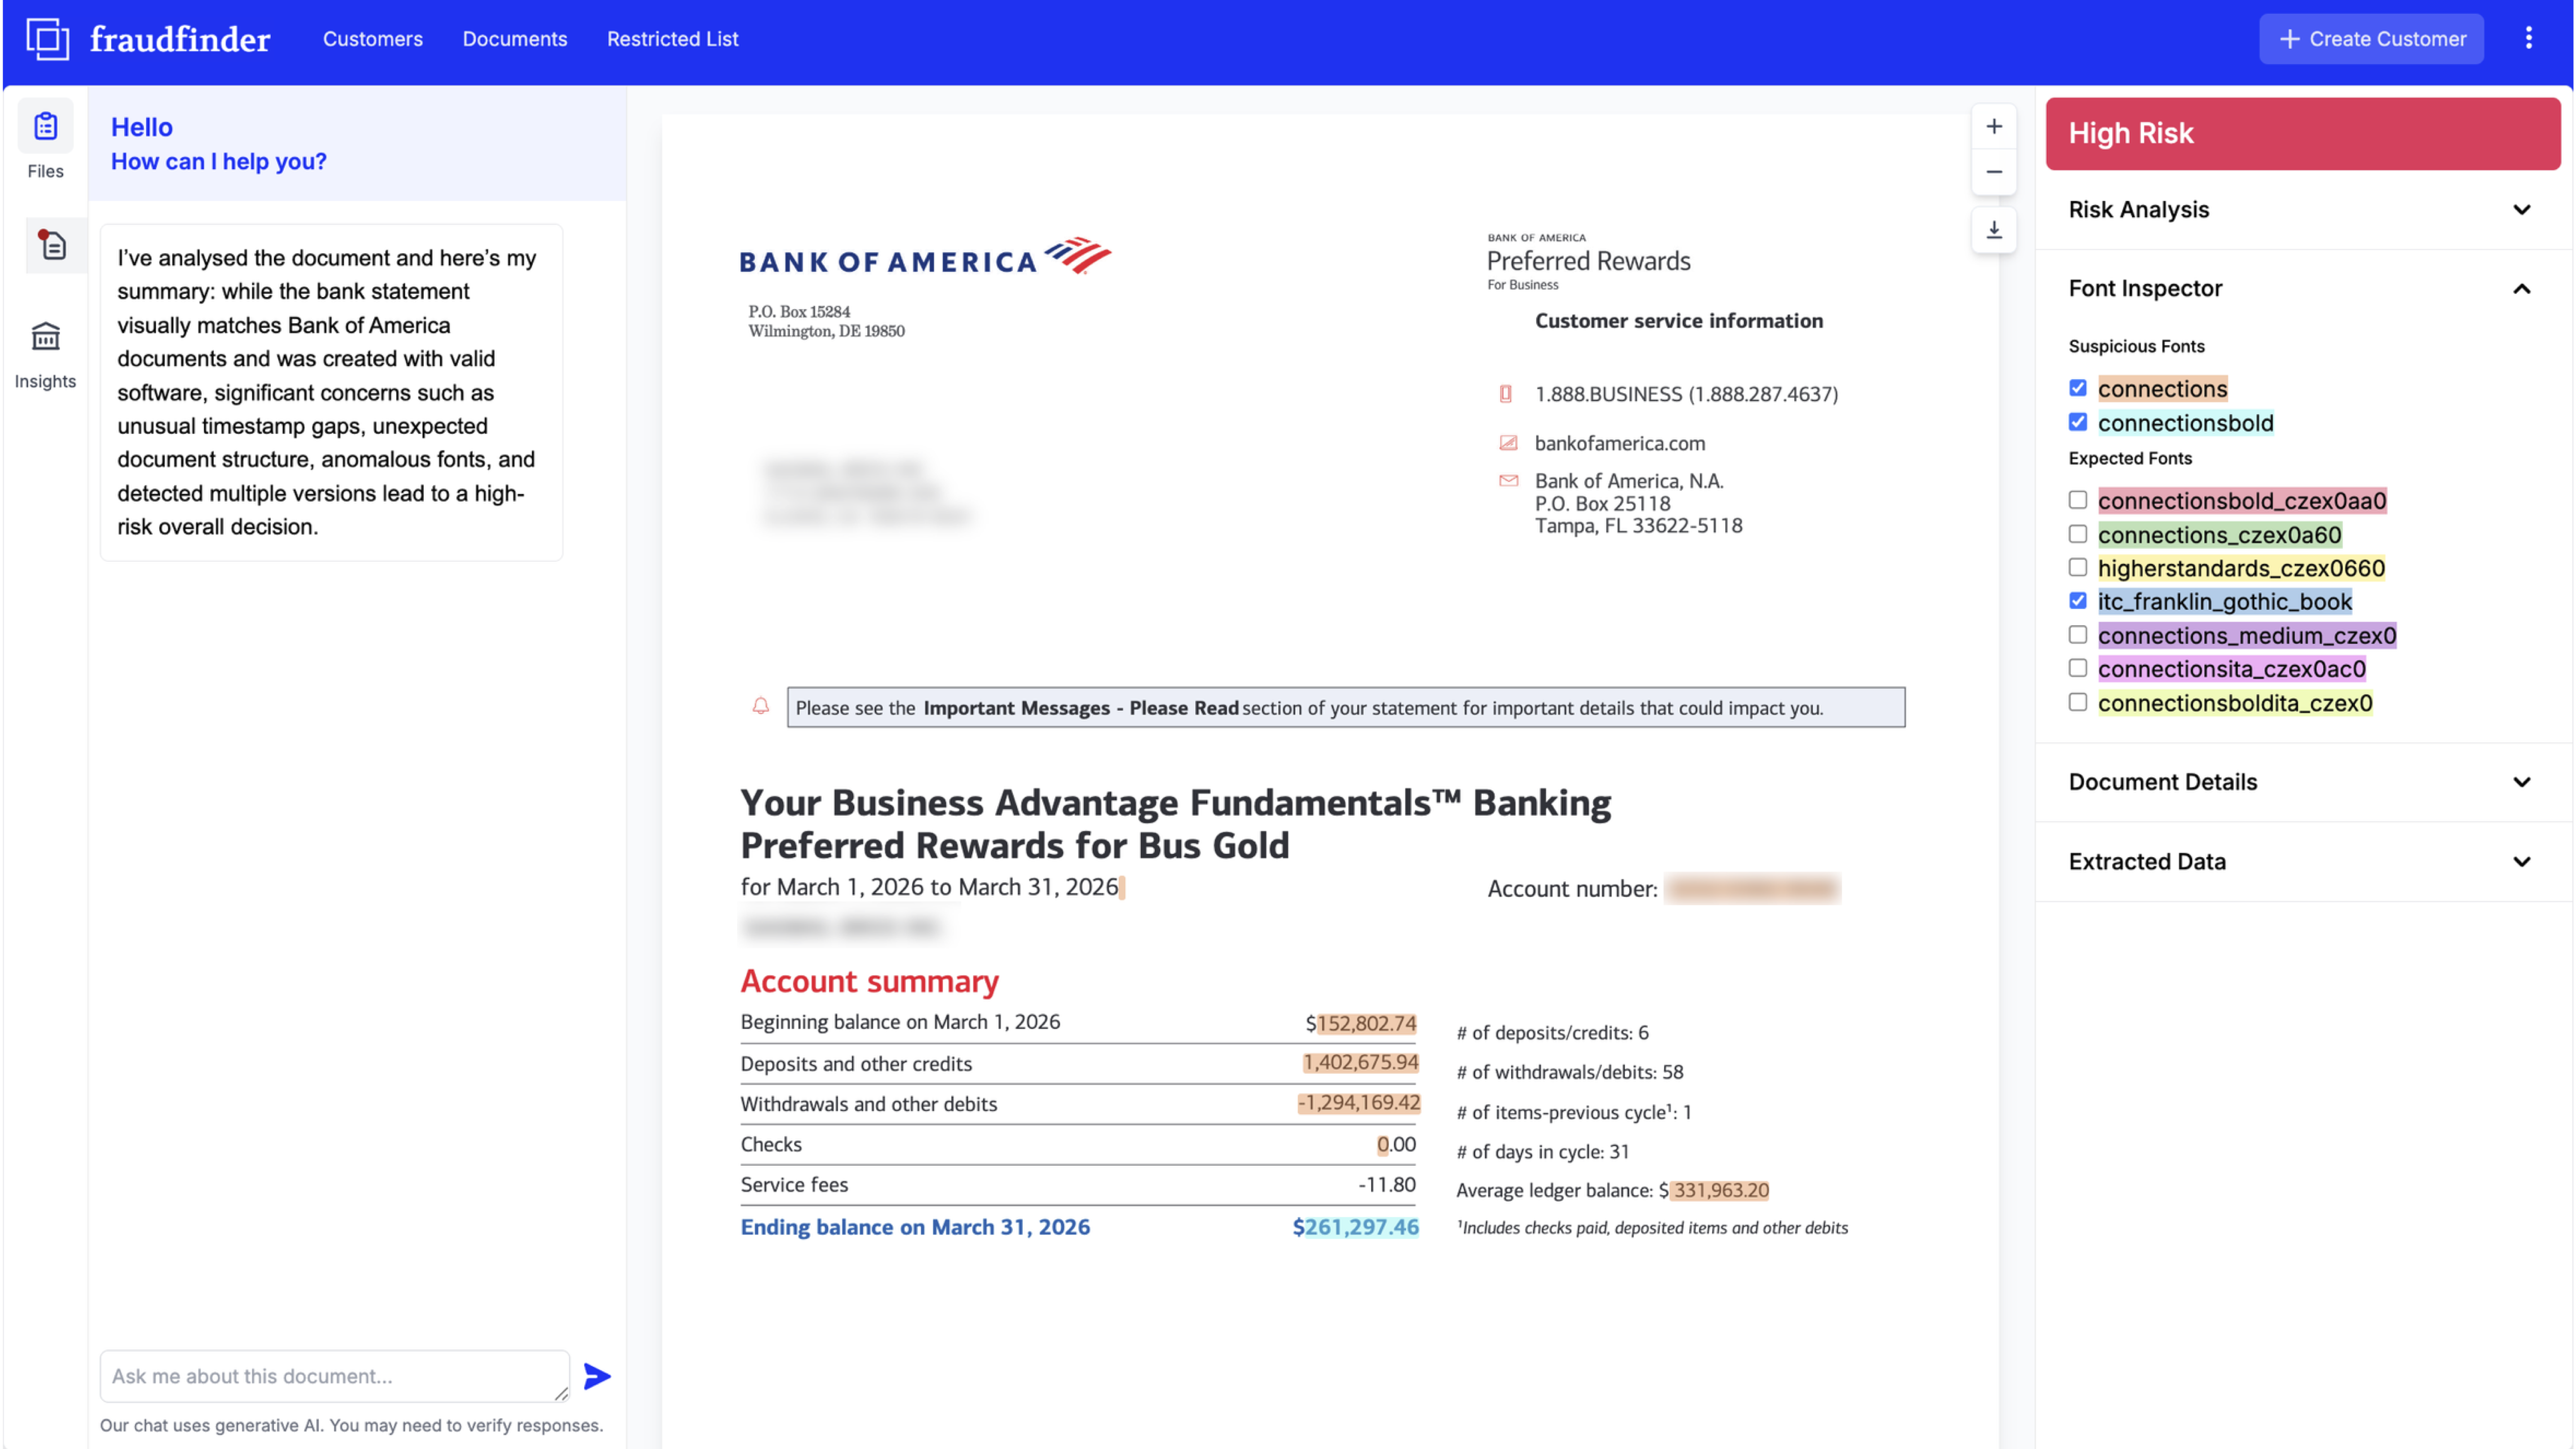This screenshot has width=2576, height=1449.
Task: Click the Suspicious Fonts subheading
Action: click(x=2136, y=346)
